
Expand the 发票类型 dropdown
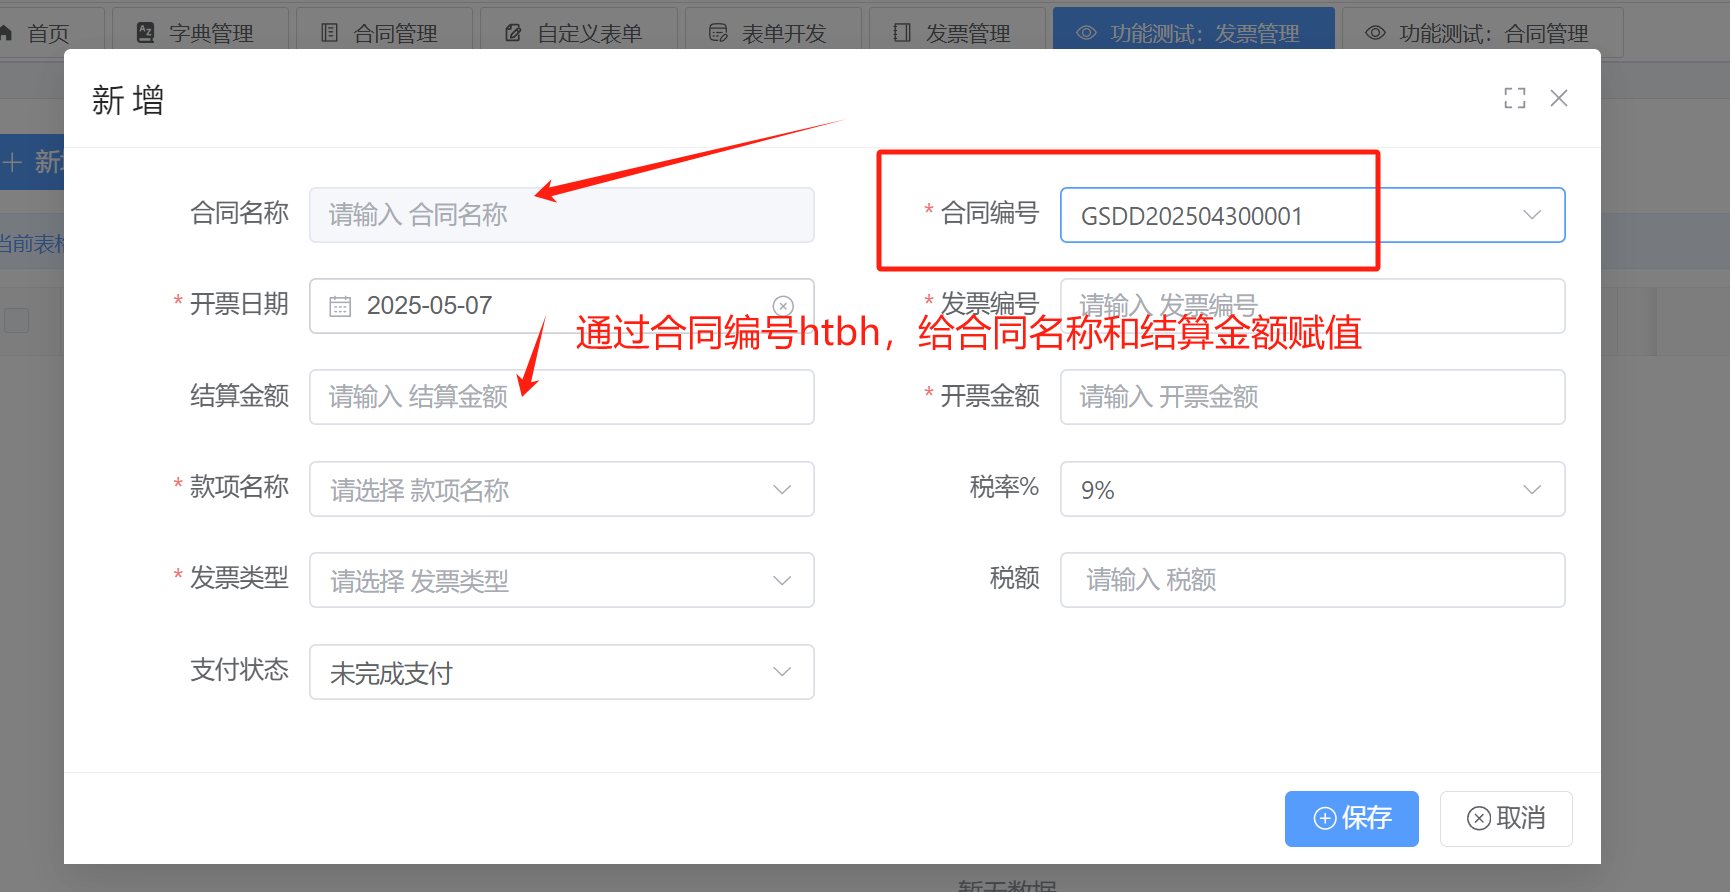coord(561,580)
